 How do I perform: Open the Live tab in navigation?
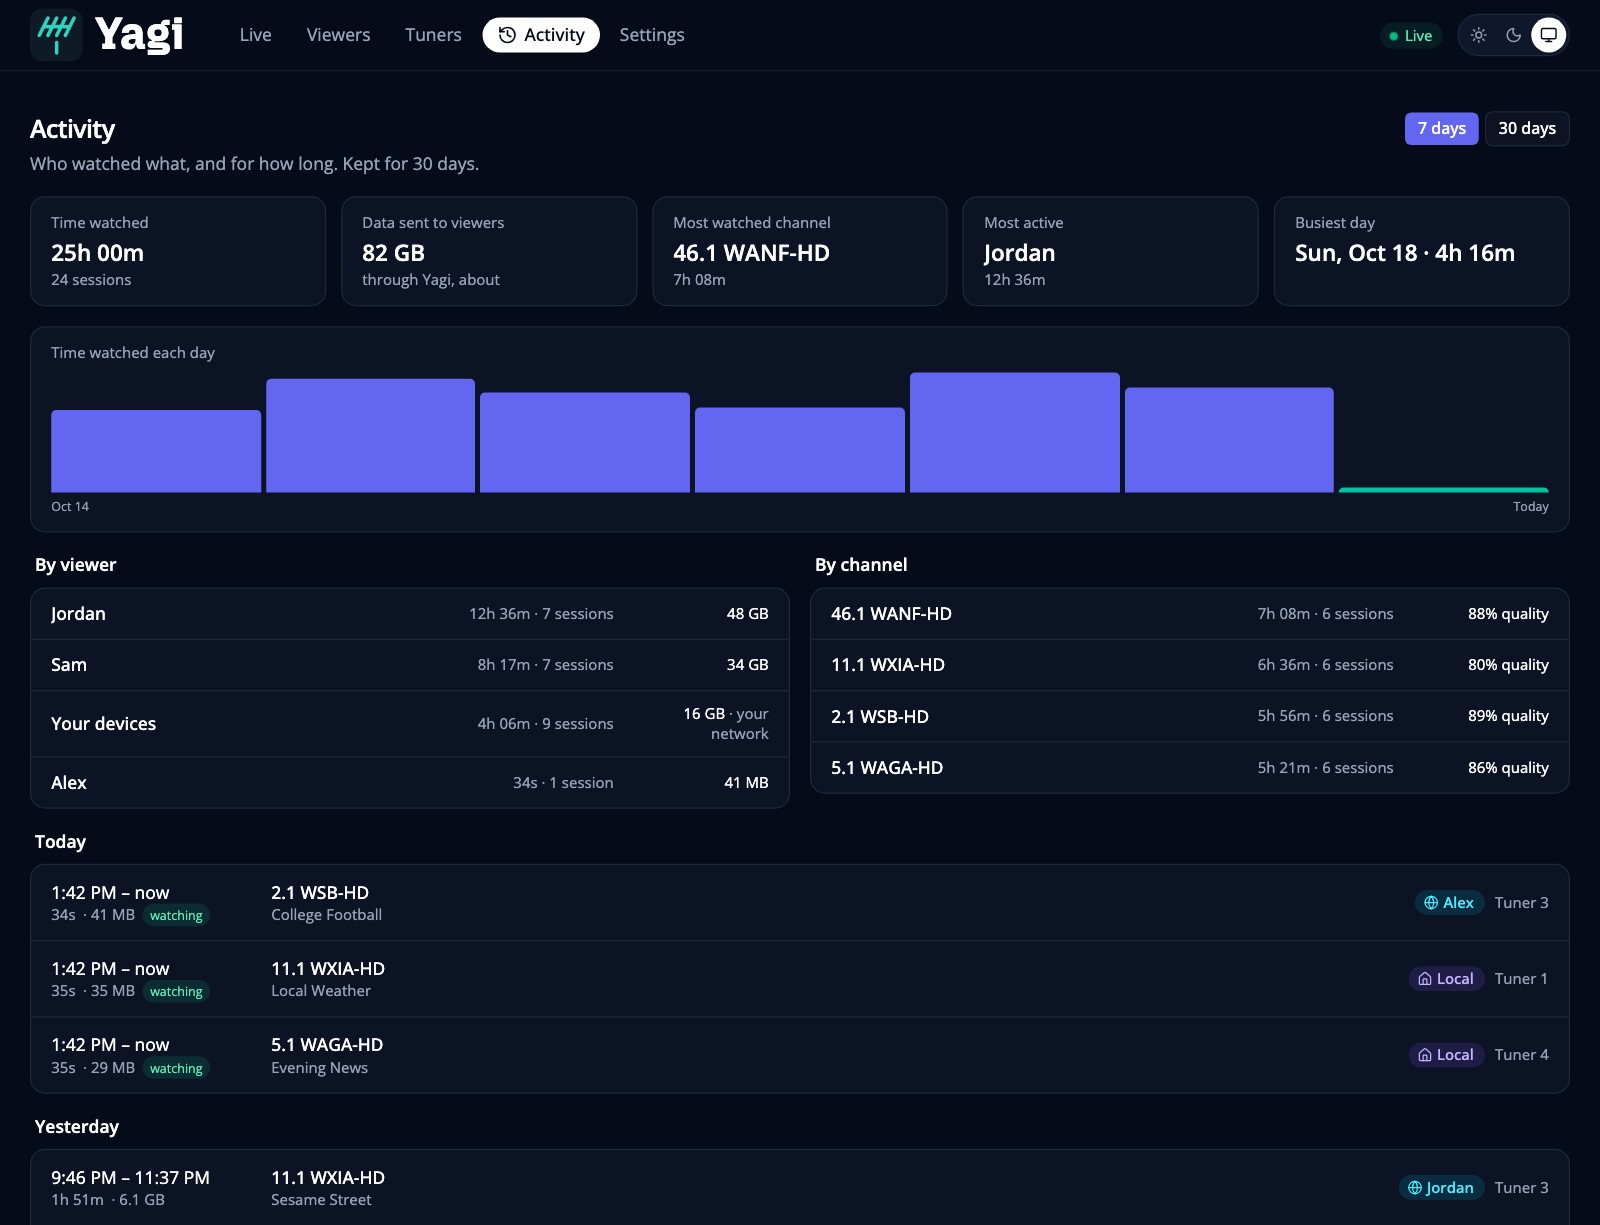pos(256,35)
